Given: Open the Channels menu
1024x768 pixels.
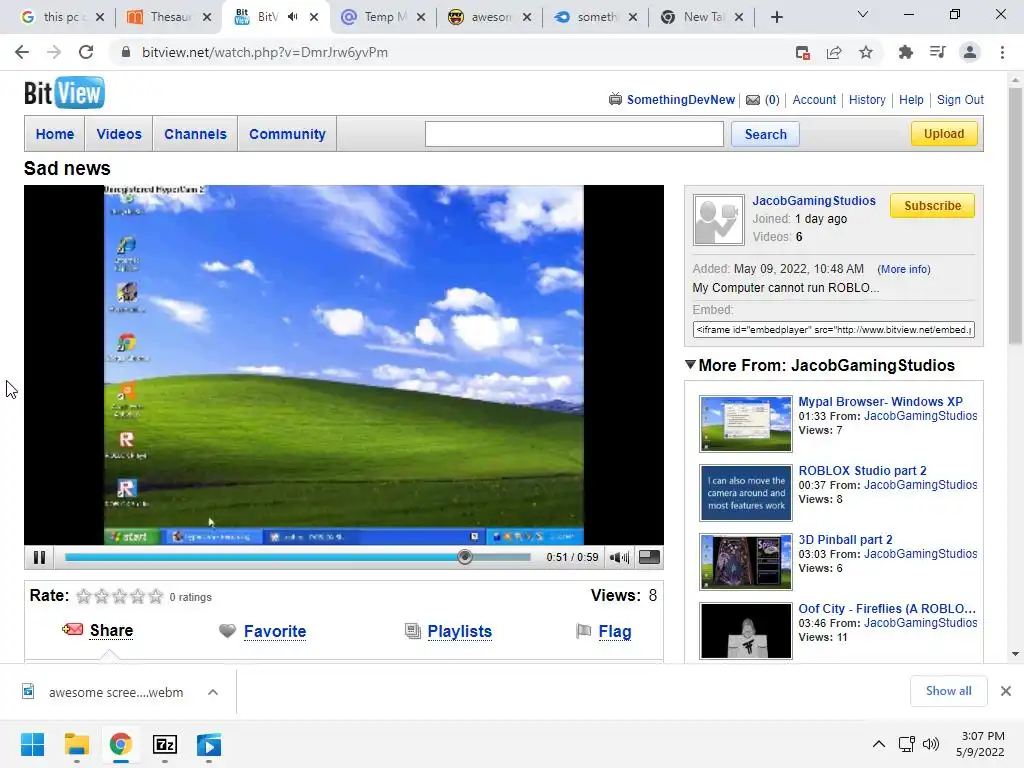Looking at the screenshot, I should [x=195, y=134].
